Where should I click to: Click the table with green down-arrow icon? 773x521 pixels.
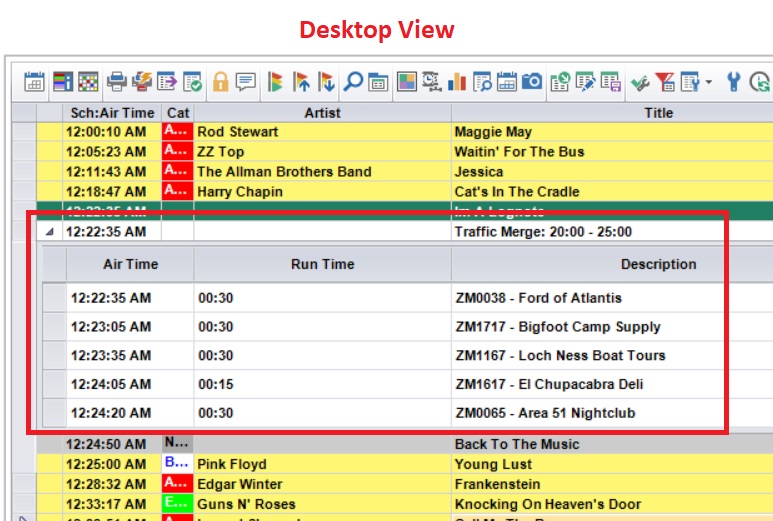coord(560,82)
